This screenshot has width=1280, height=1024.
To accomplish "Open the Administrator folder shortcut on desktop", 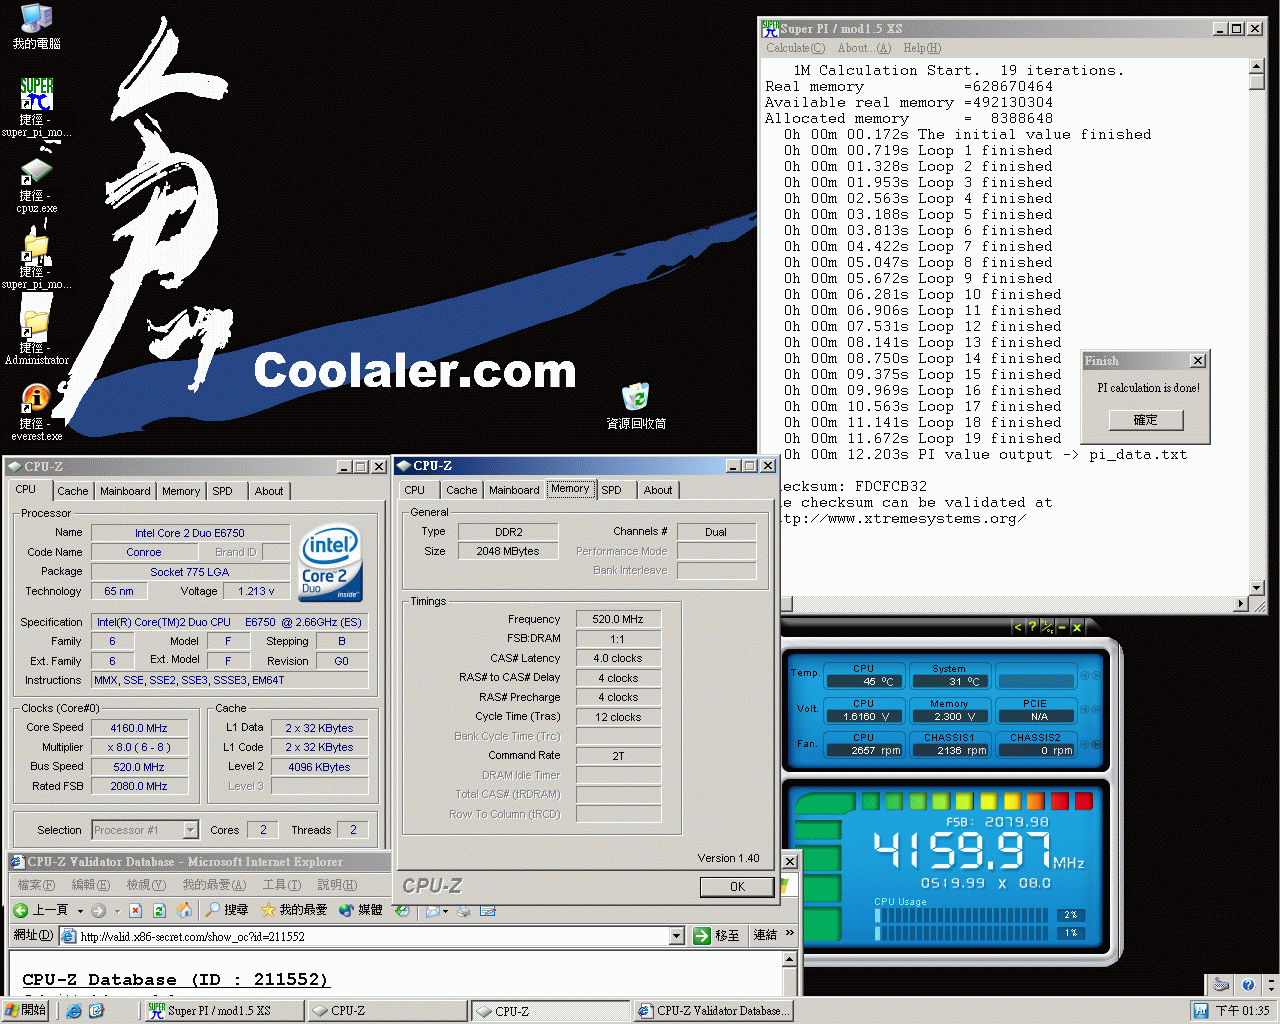I will point(37,337).
